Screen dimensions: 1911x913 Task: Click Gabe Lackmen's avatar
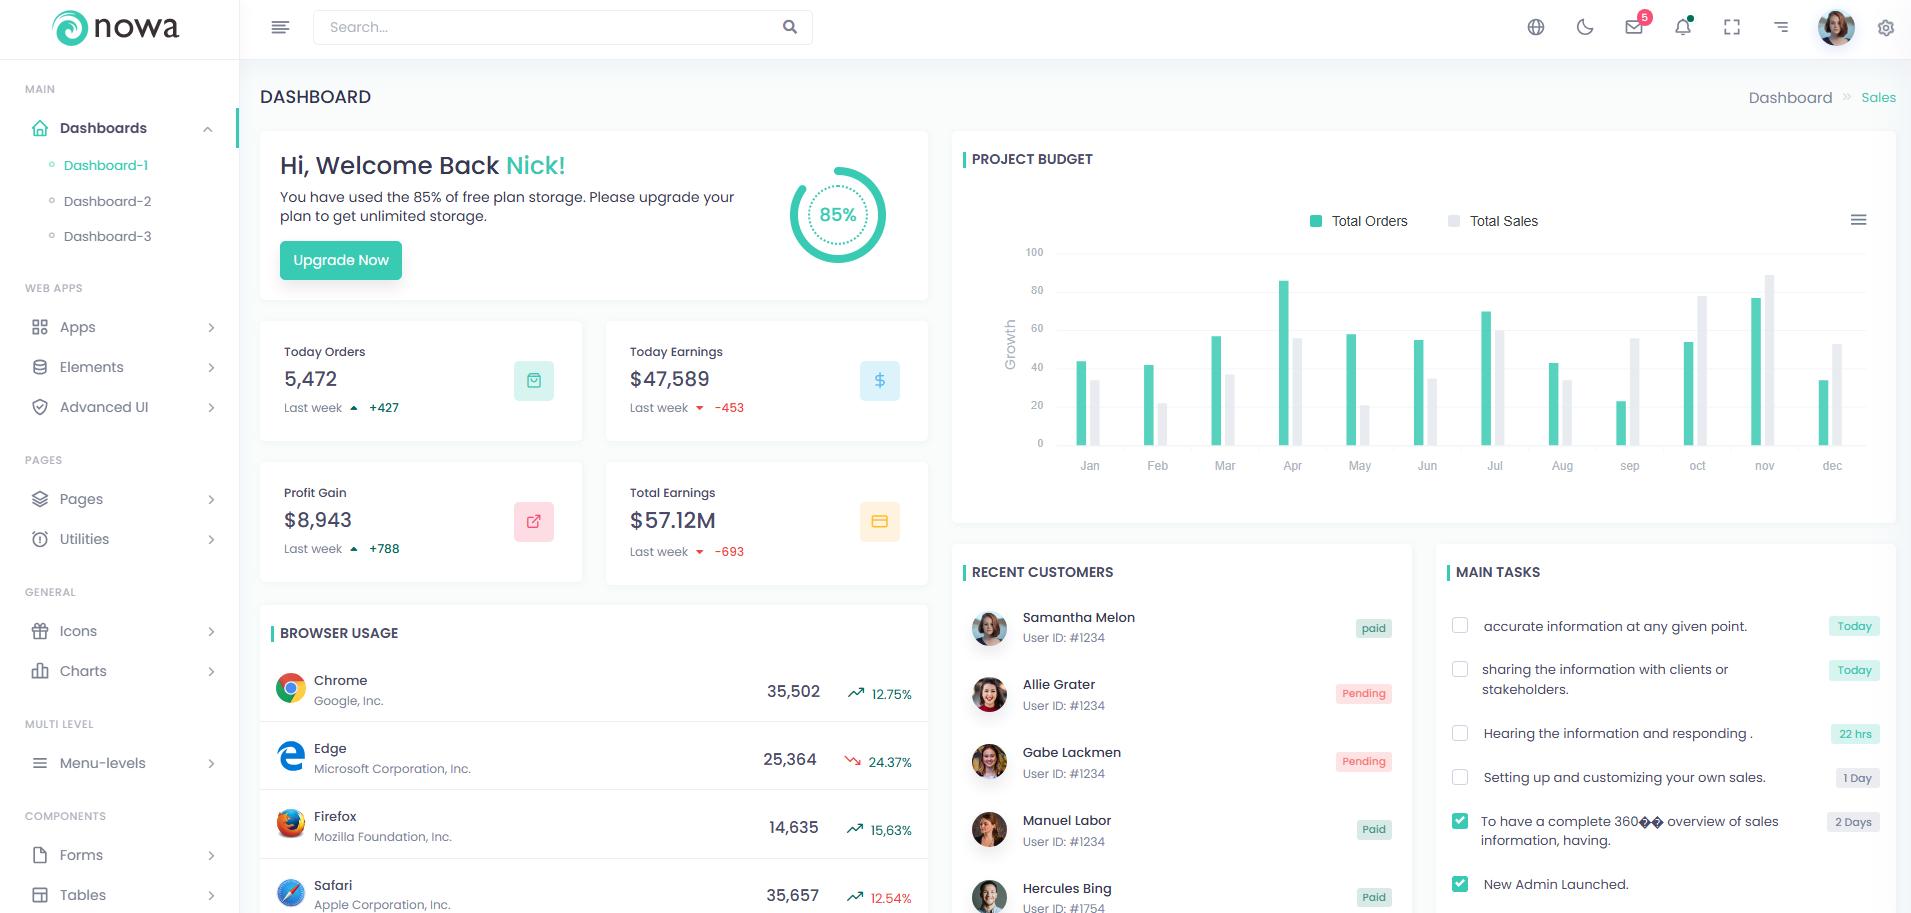coord(989,761)
